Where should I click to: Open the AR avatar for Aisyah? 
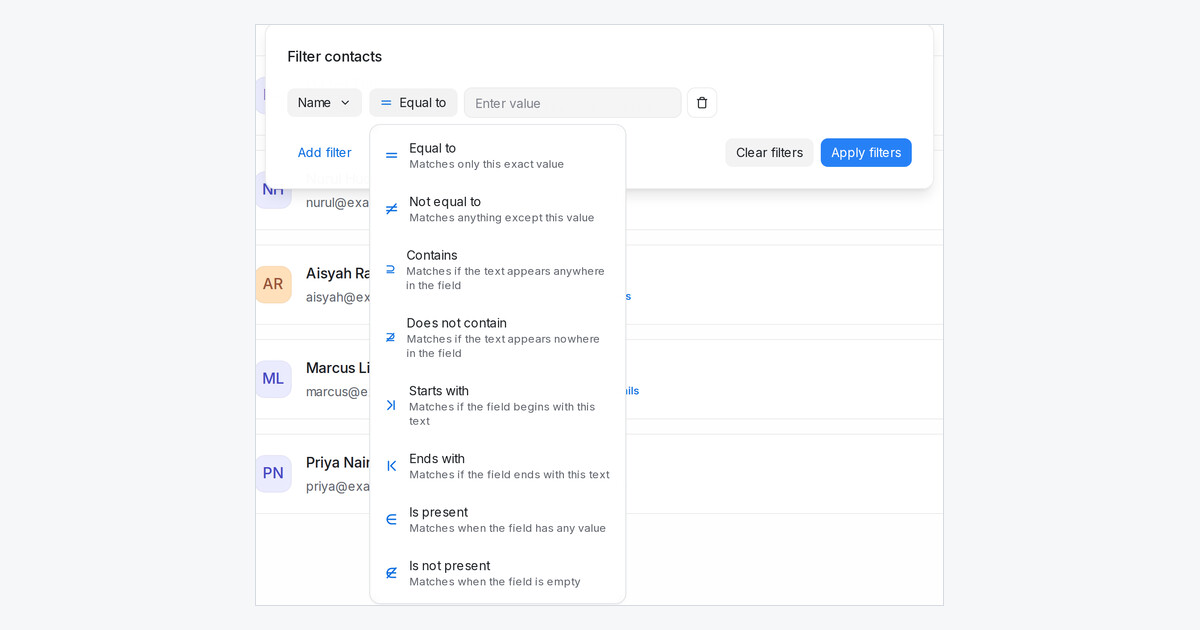[x=273, y=284]
